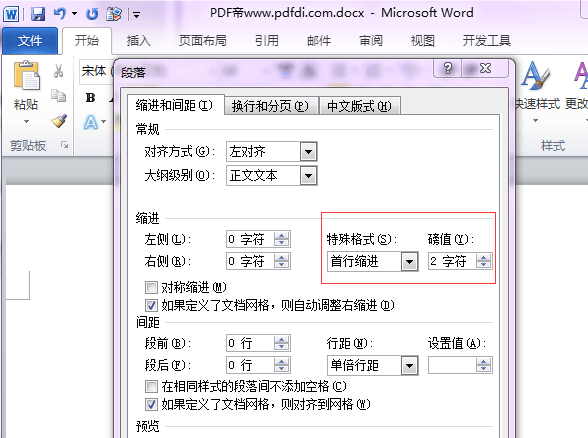The height and width of the screenshot is (438, 588).
Task: Click the Redo icon in title bar
Action: point(92,14)
